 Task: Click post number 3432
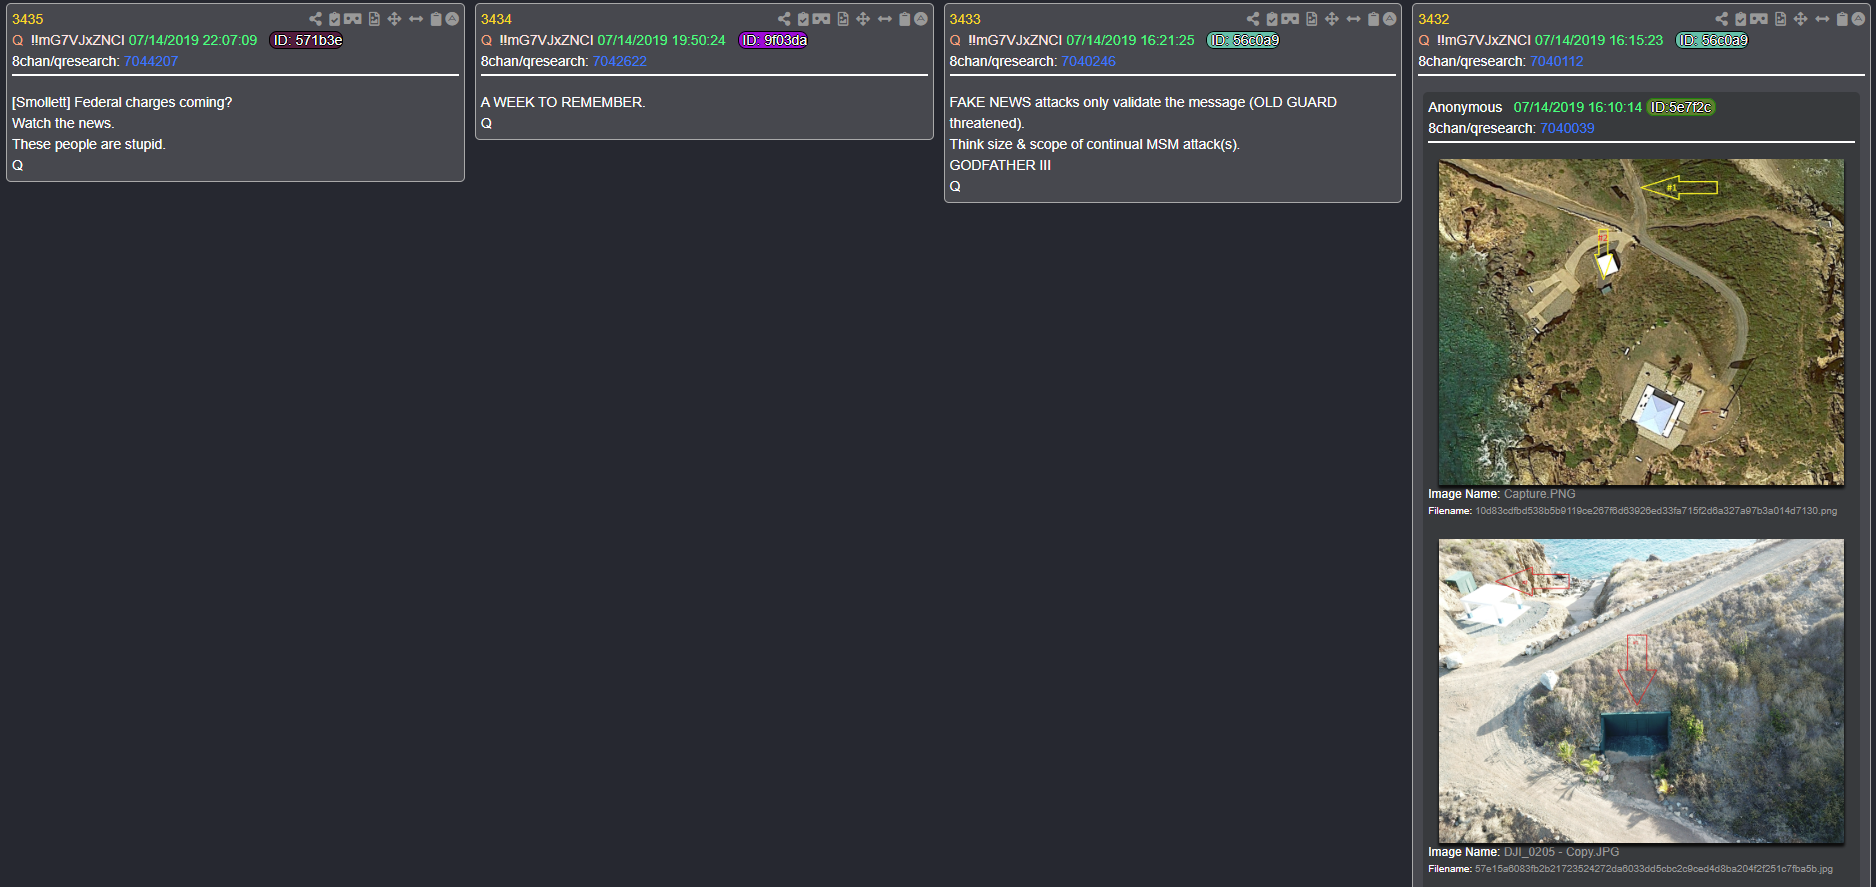pos(1434,19)
